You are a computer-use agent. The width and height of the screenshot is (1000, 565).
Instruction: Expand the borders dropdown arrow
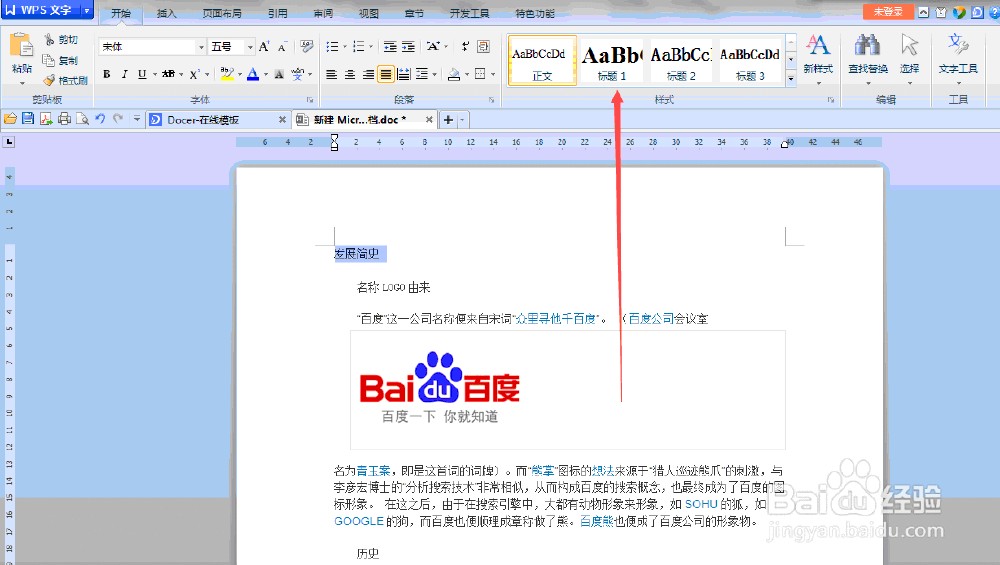click(x=493, y=75)
